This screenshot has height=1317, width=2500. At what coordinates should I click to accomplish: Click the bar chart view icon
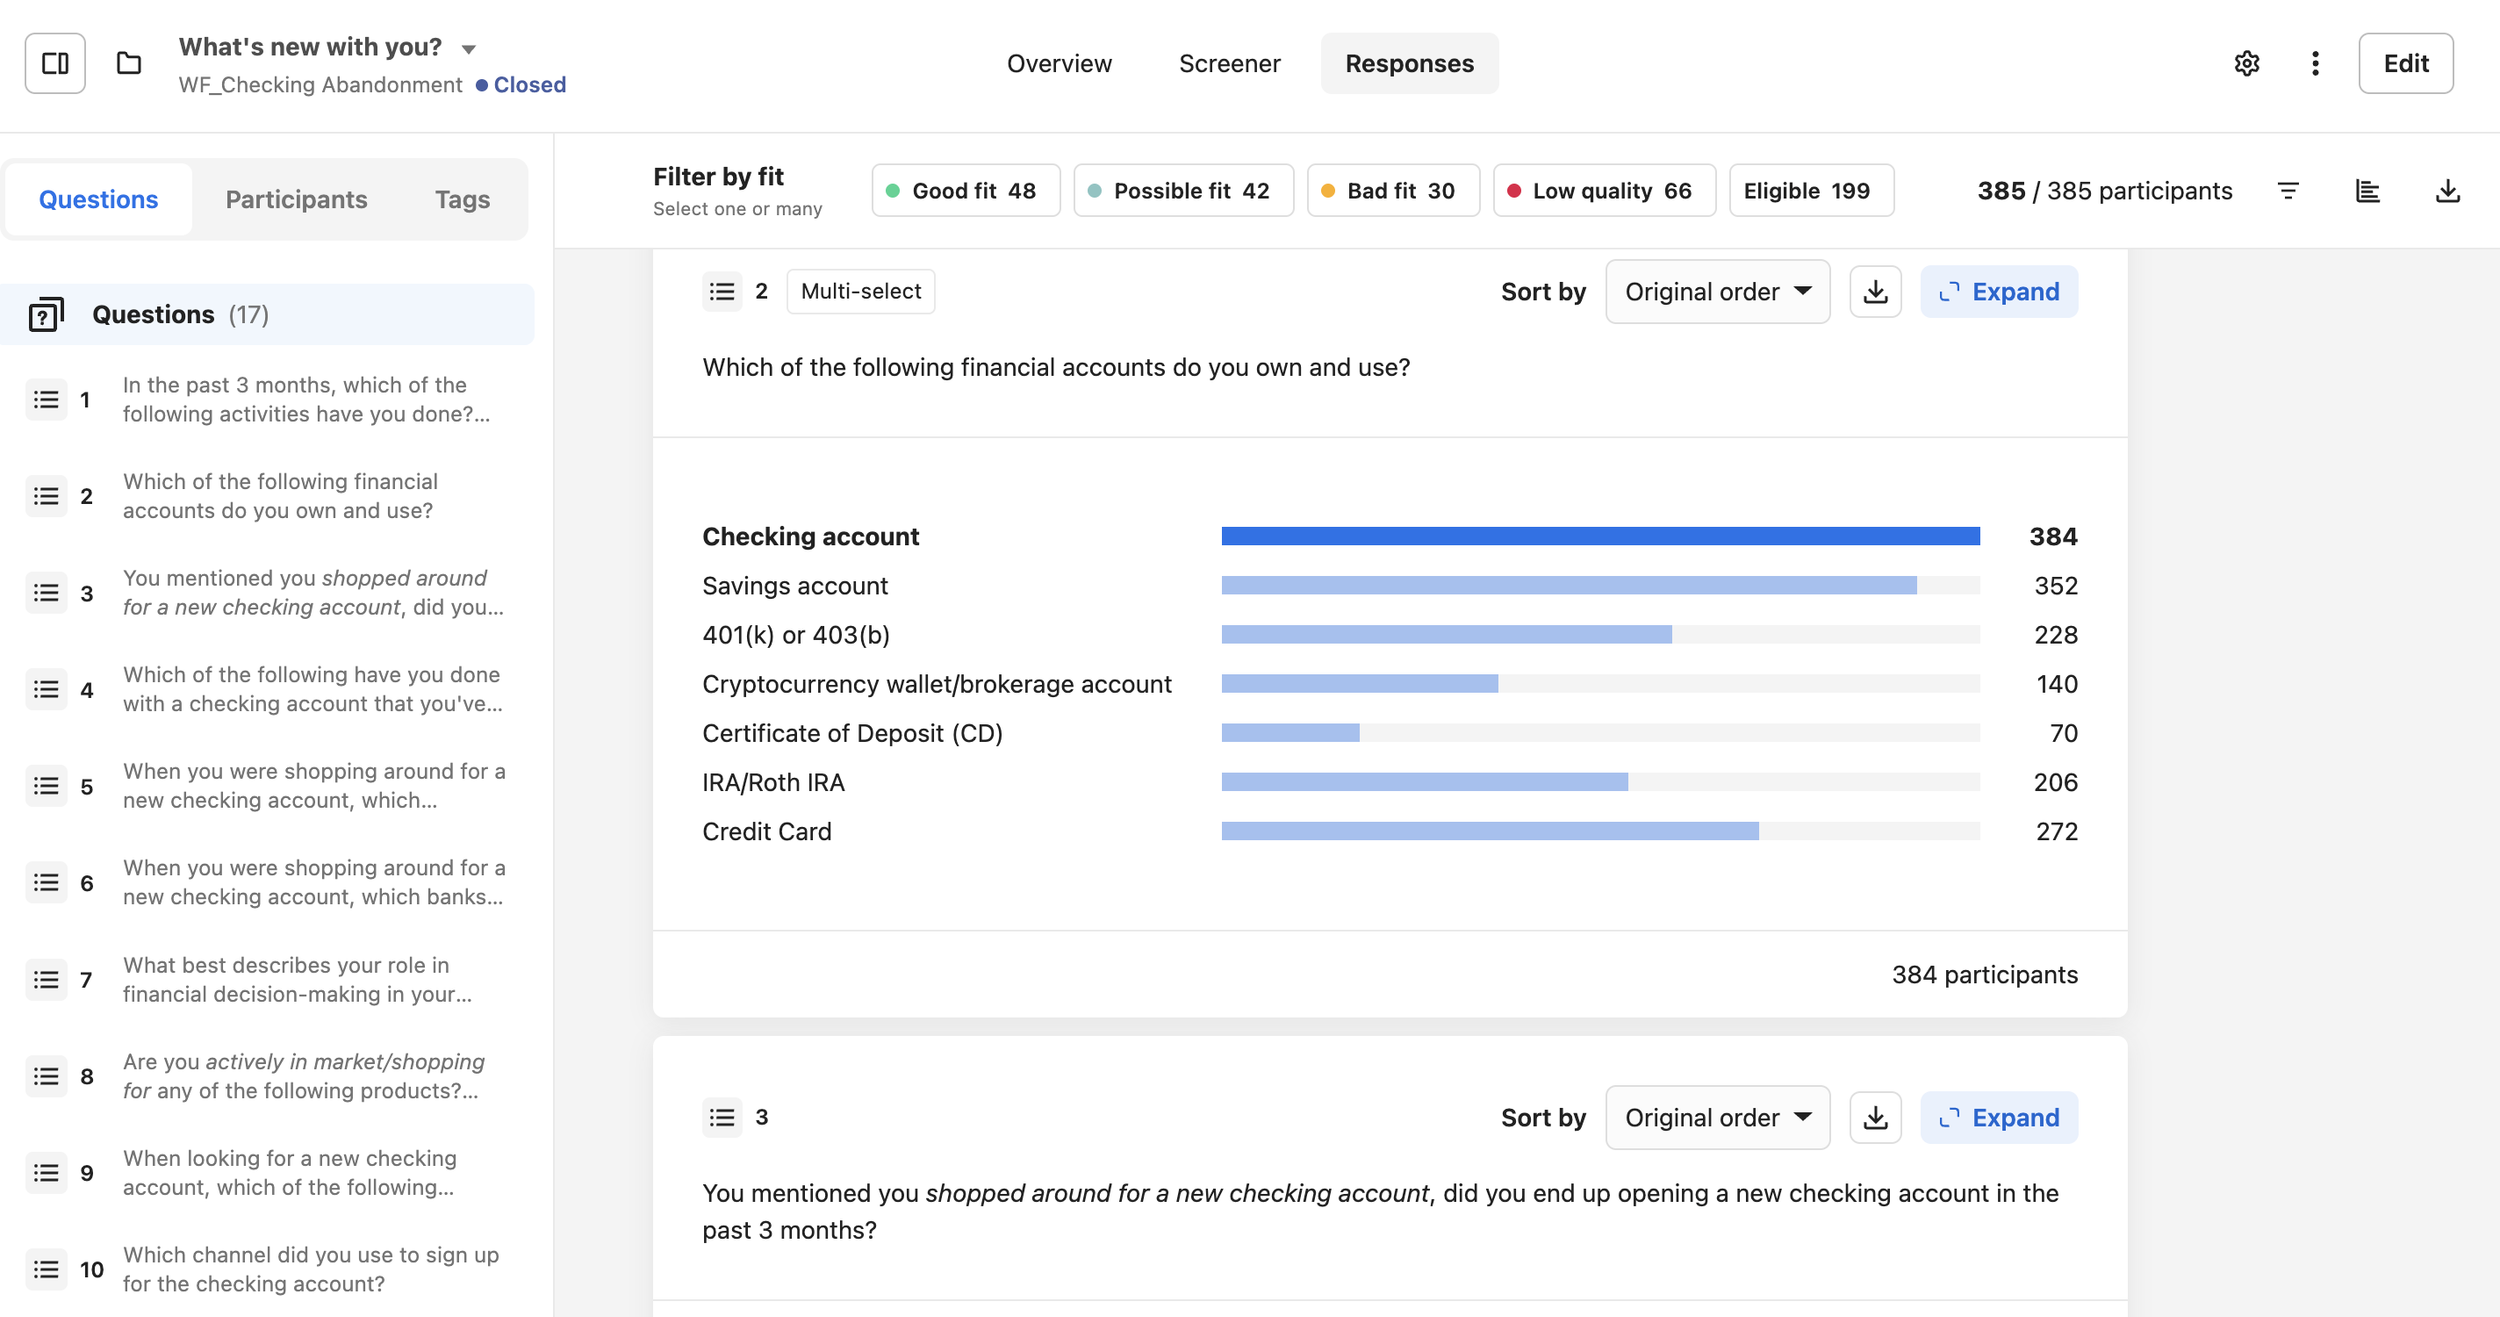coord(2367,190)
